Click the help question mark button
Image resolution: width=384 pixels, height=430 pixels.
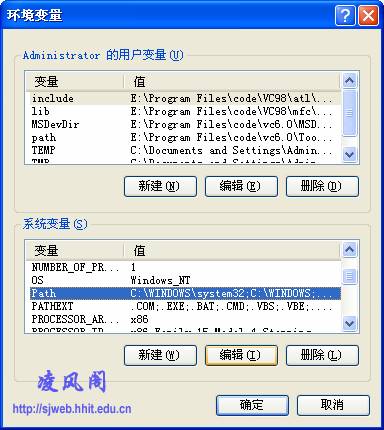(345, 15)
